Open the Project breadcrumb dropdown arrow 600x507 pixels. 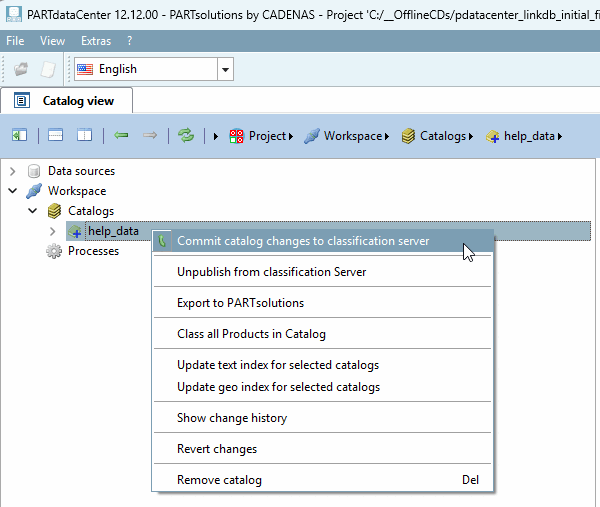(x=291, y=136)
